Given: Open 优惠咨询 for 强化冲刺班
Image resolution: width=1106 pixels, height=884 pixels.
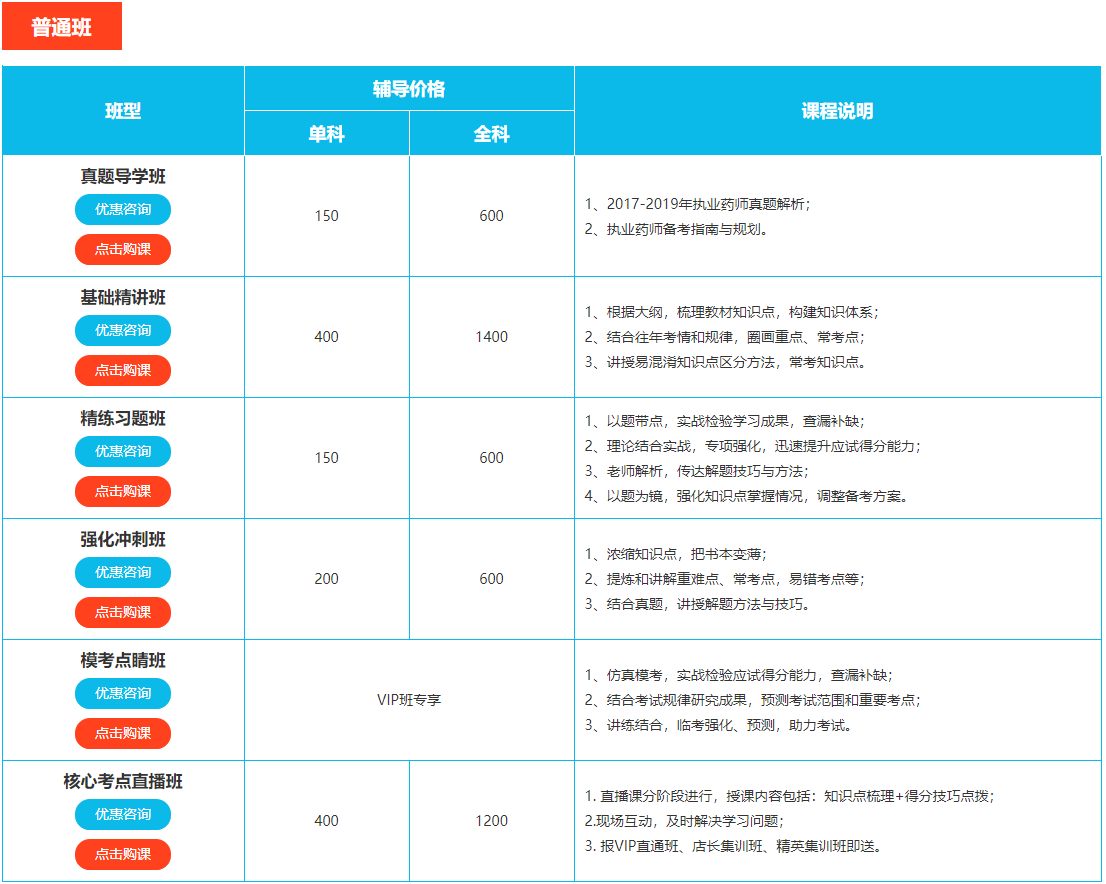Looking at the screenshot, I should [123, 573].
